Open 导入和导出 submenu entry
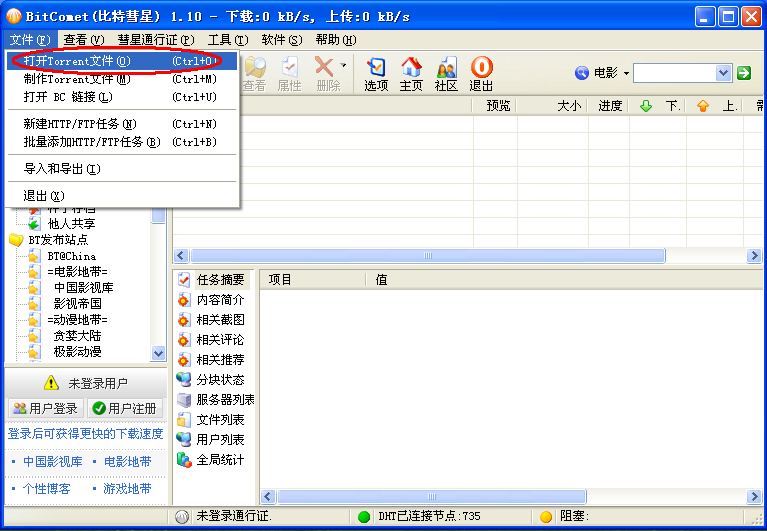Image resolution: width=767 pixels, height=531 pixels. [122, 169]
